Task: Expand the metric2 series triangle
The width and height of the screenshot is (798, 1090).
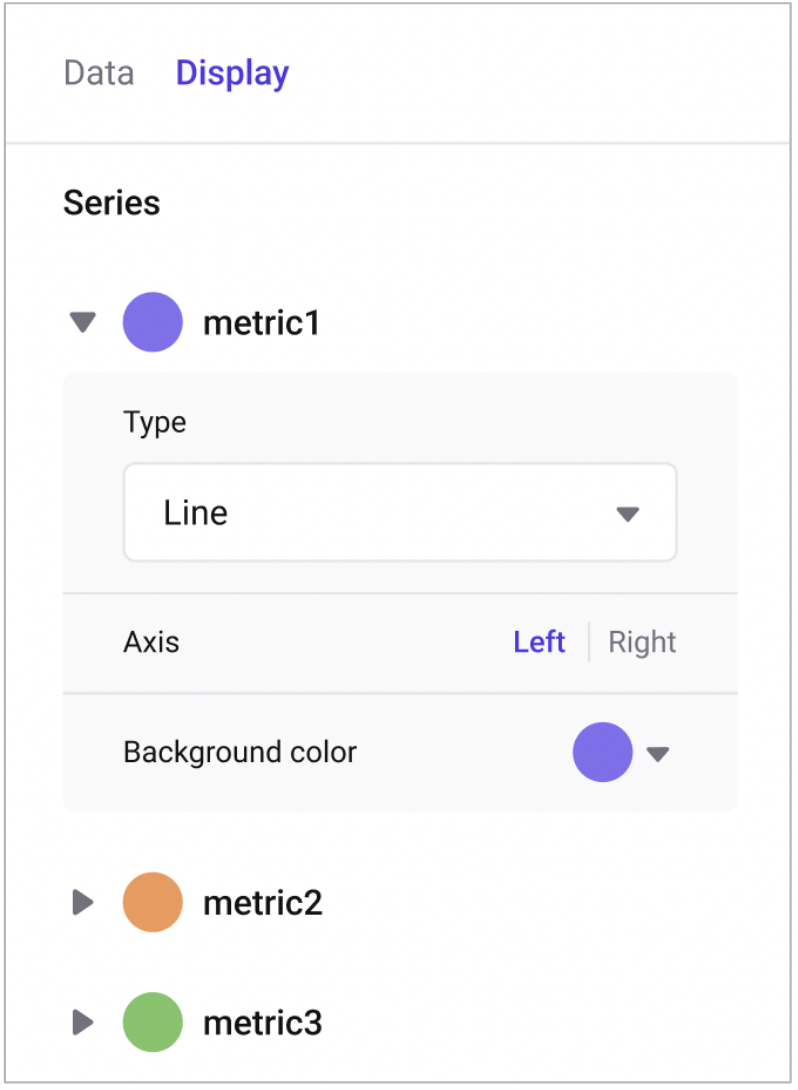Action: point(83,903)
